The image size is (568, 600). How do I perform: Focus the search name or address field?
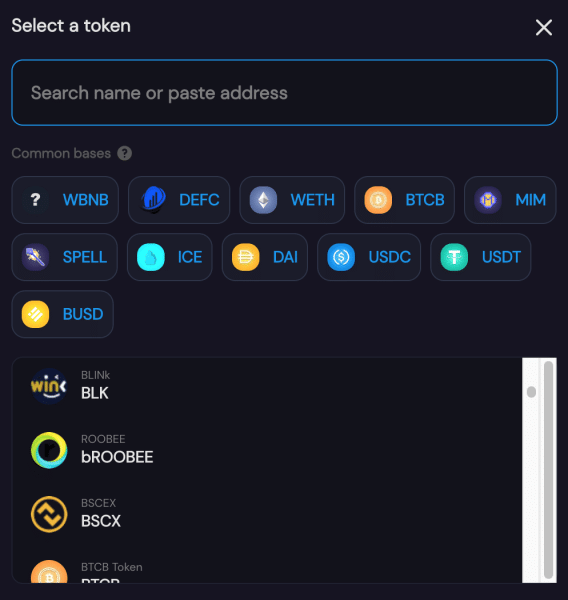pyautogui.click(x=284, y=93)
